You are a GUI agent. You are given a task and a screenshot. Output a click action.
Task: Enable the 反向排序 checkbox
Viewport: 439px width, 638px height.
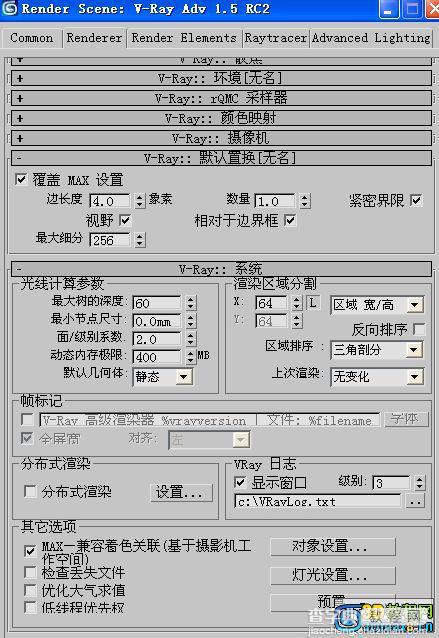(x=419, y=329)
